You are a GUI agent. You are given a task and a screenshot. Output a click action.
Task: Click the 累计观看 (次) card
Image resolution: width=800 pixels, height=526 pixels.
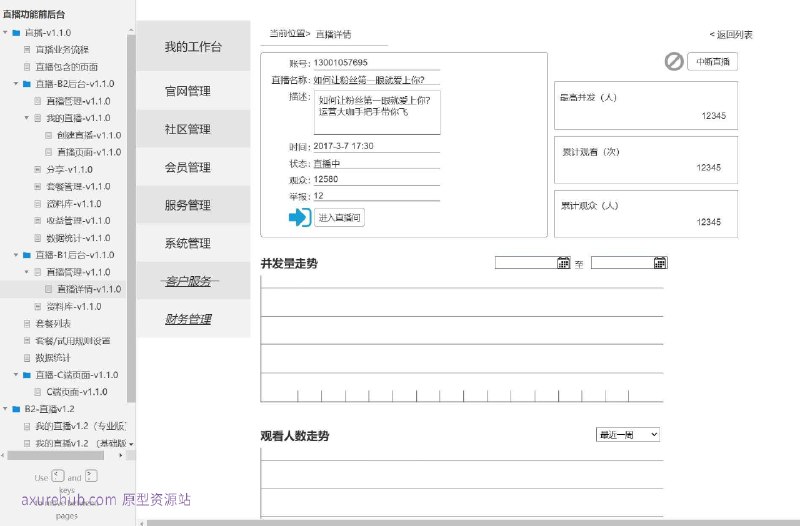(x=646, y=160)
